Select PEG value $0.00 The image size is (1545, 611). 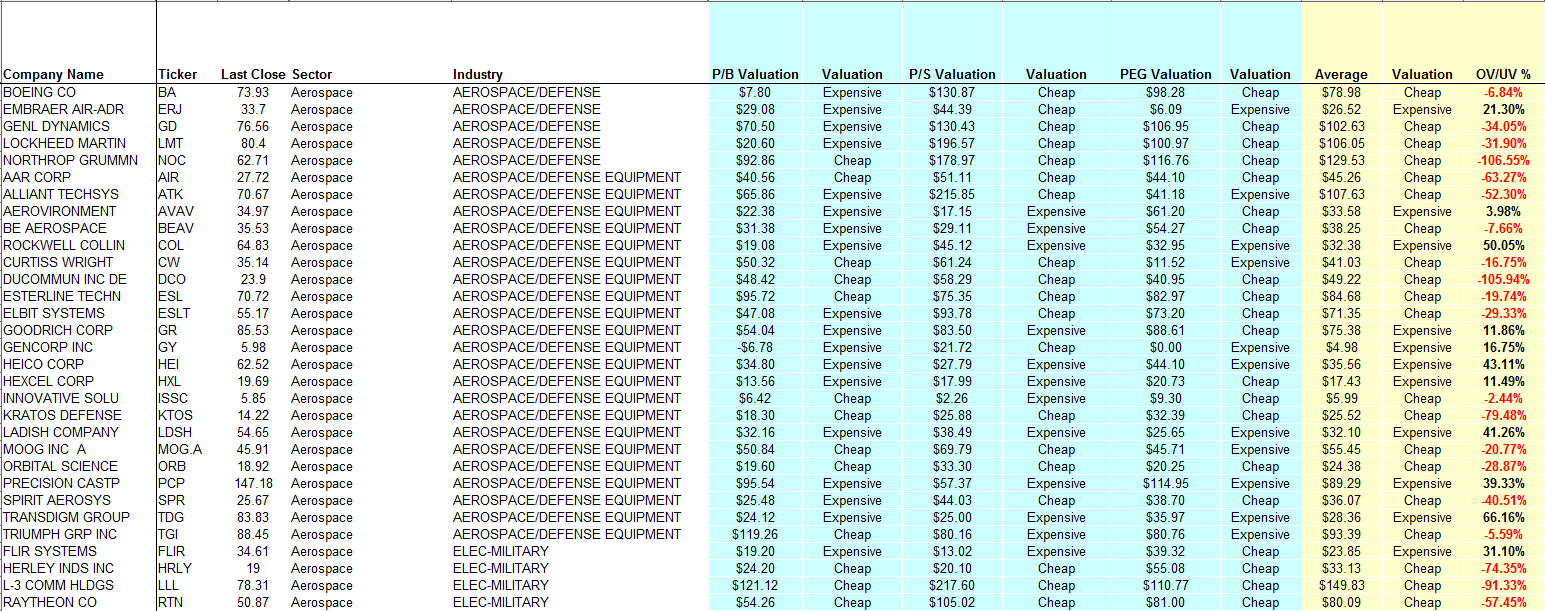coord(1165,347)
